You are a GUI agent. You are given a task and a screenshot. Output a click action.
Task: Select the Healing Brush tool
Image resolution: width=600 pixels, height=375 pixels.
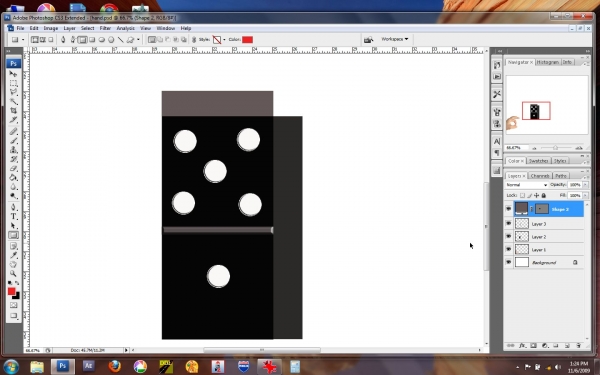(13, 131)
